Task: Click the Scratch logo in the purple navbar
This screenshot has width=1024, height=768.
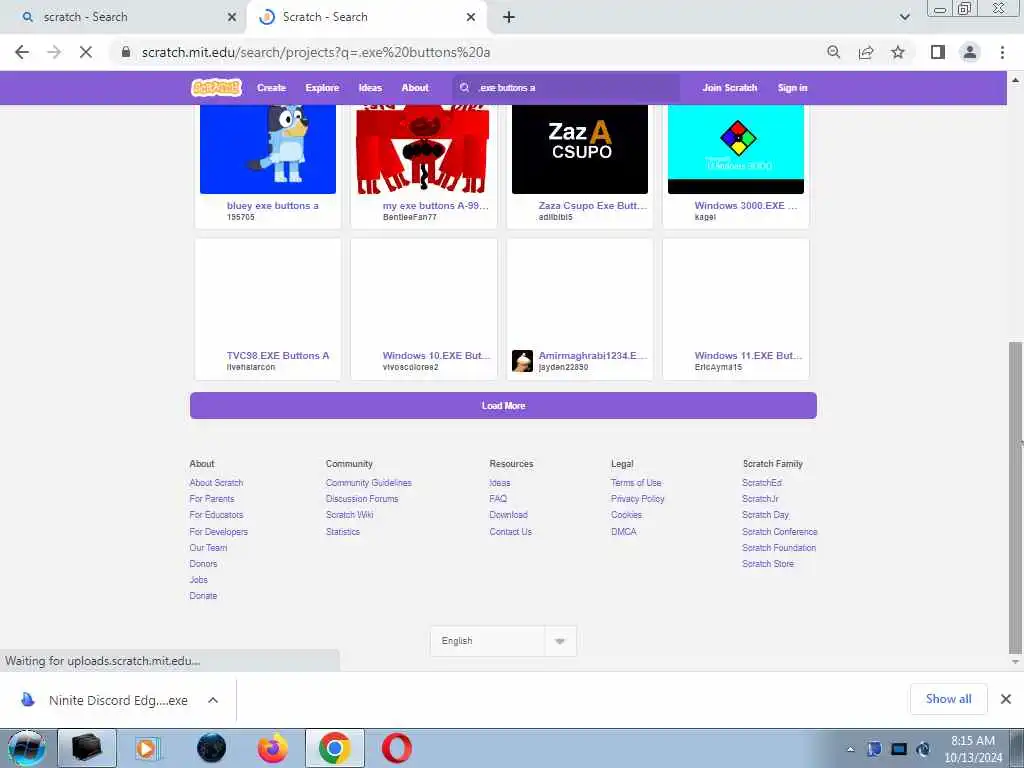Action: [216, 88]
